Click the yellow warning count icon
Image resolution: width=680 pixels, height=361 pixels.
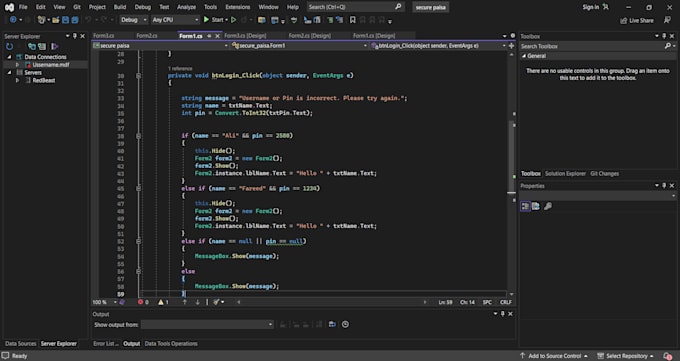[161, 302]
